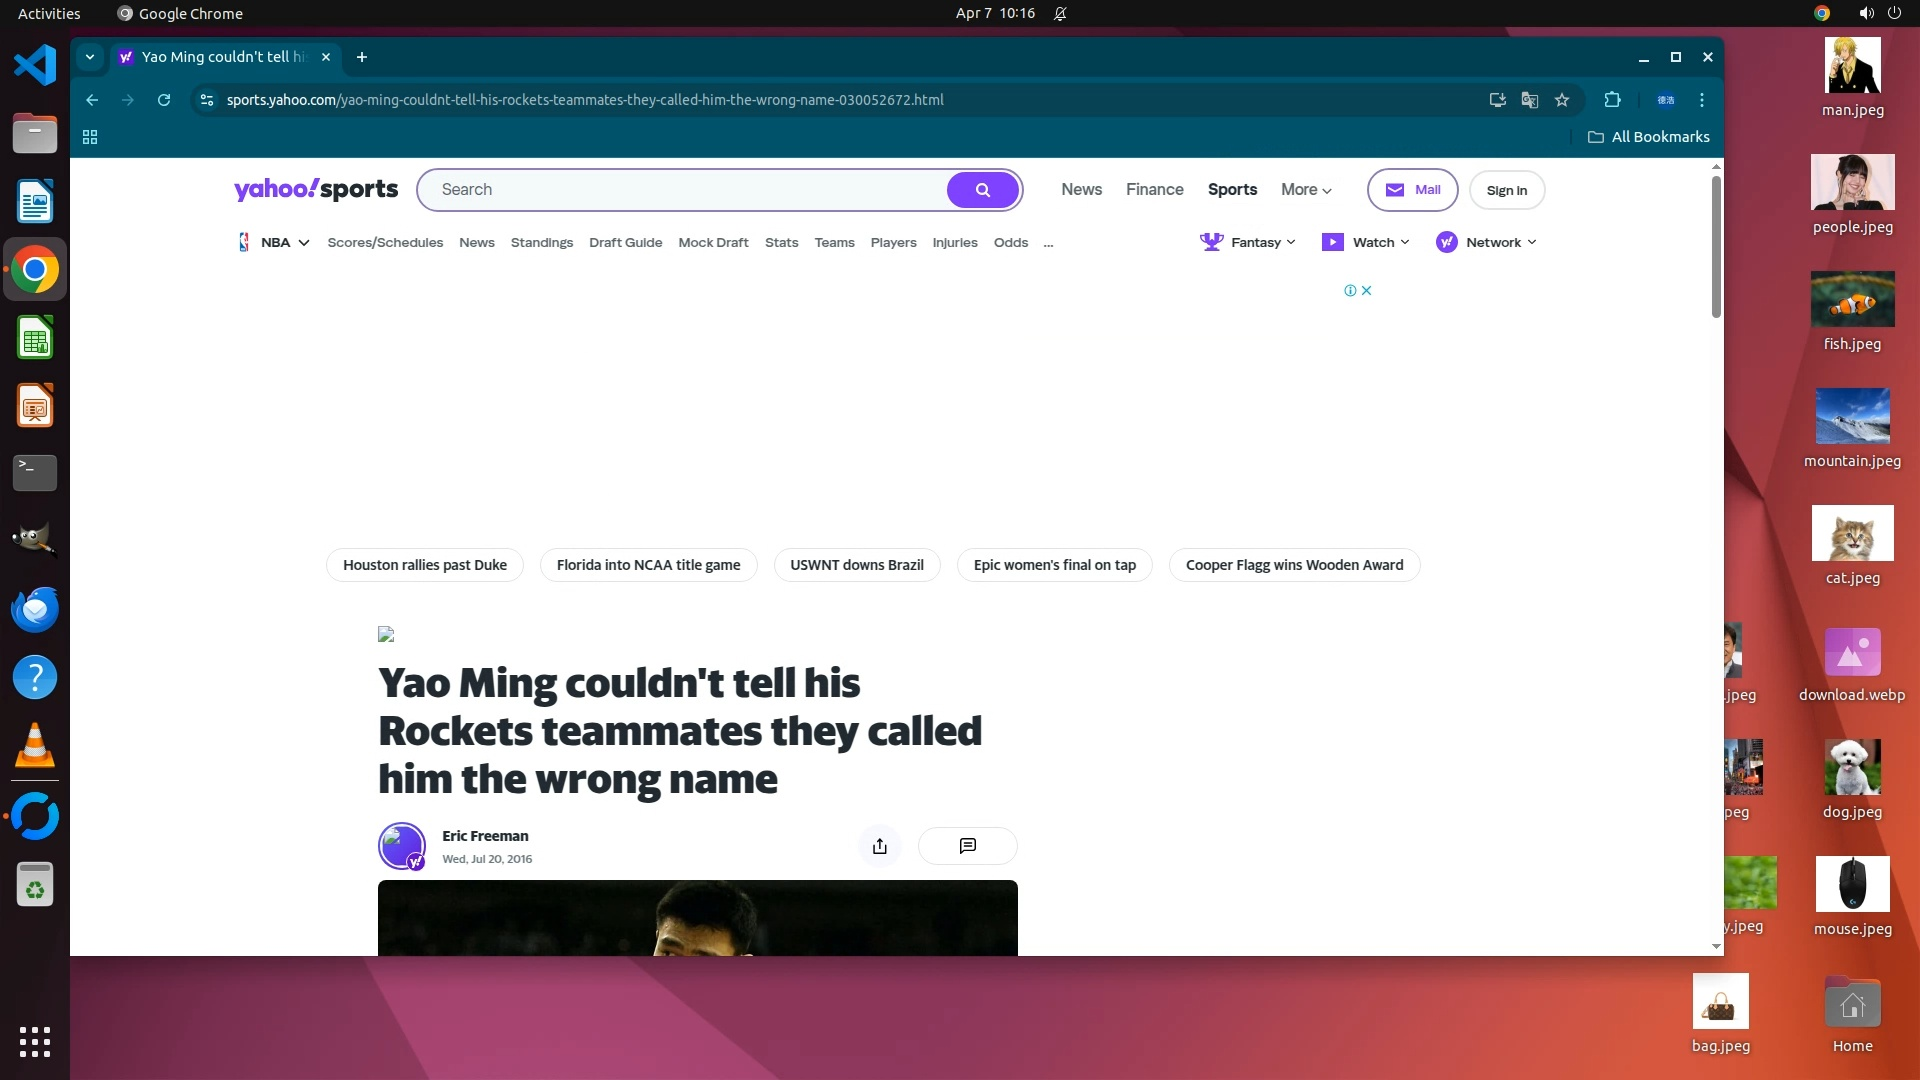Viewport: 1920px width, 1080px height.
Task: Open the Finance header tab
Action: point(1154,190)
